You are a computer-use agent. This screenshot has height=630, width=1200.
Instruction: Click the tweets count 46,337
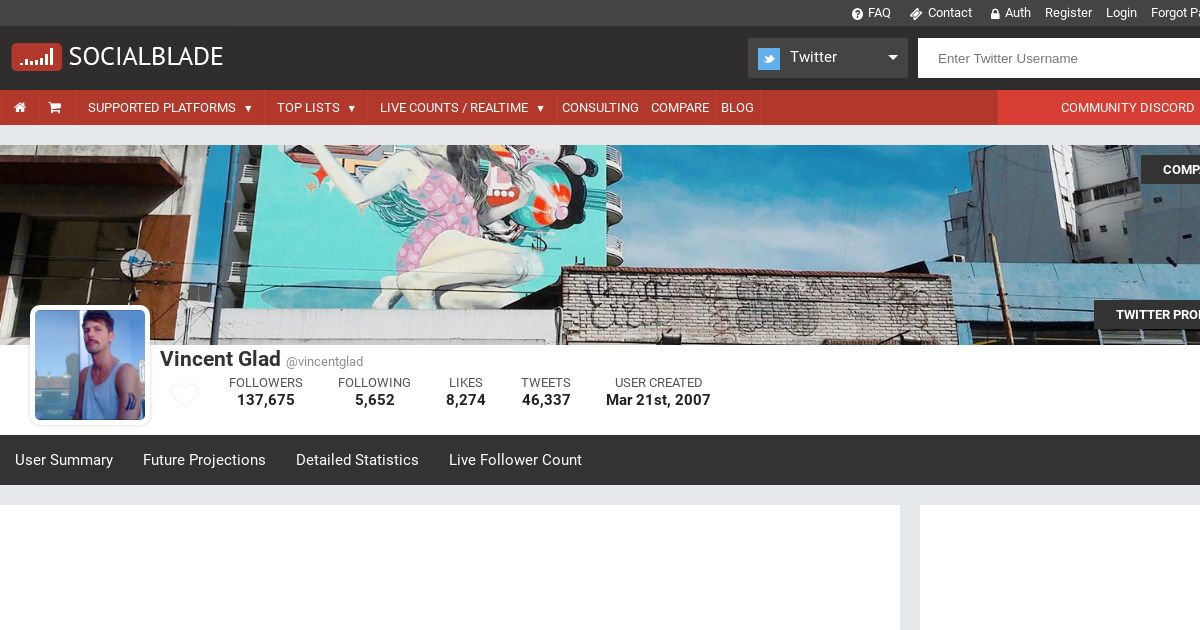pyautogui.click(x=546, y=400)
